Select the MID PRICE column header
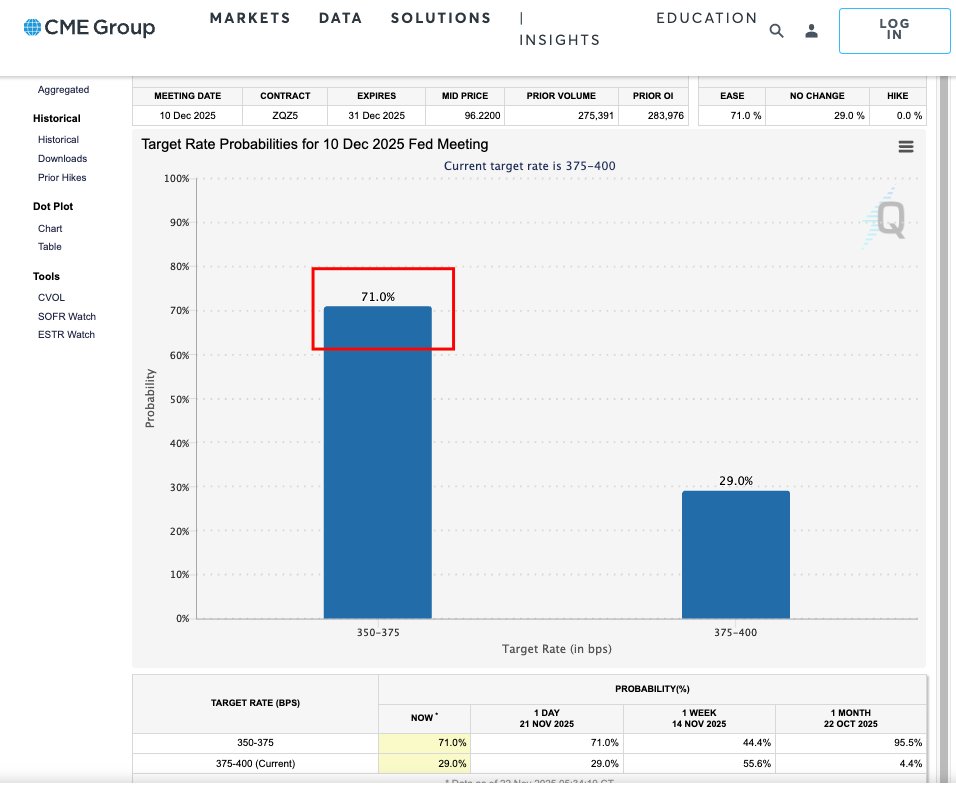 pos(465,96)
